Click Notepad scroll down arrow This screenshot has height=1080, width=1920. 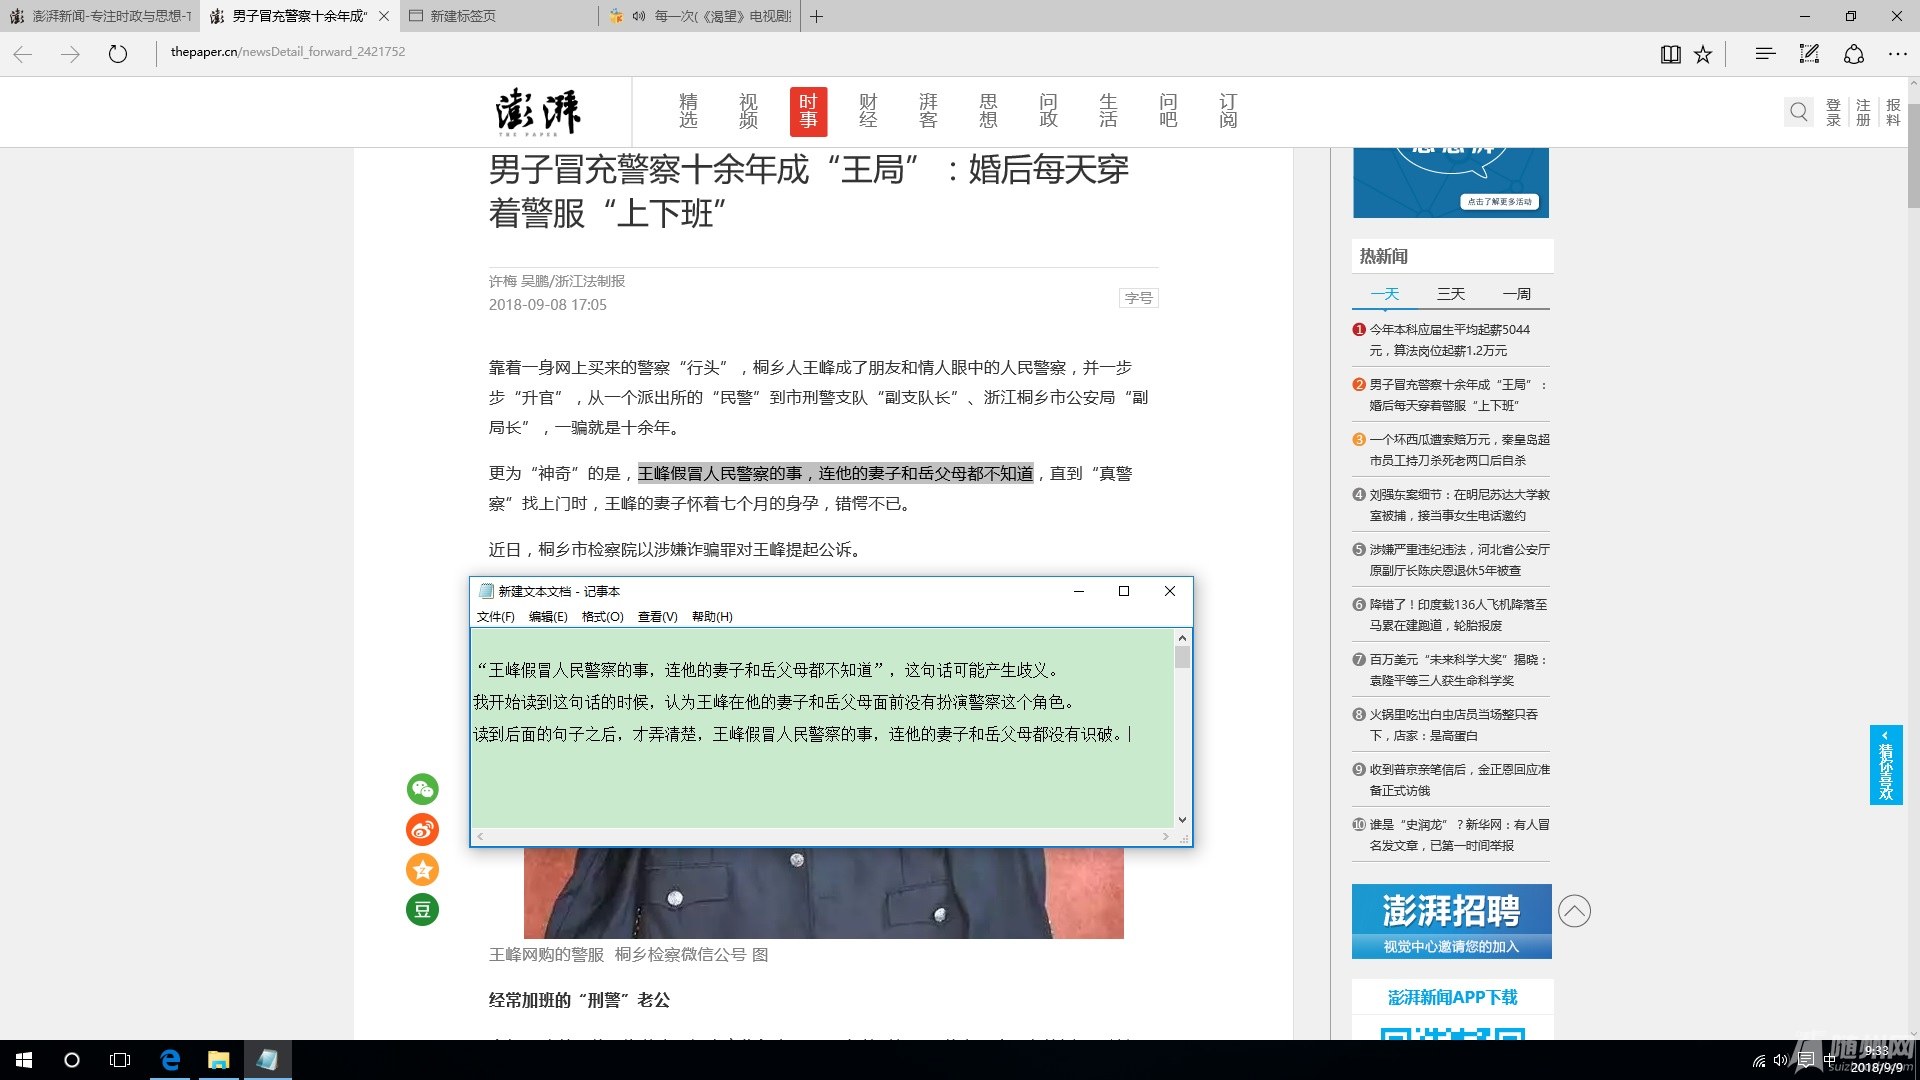click(1182, 820)
